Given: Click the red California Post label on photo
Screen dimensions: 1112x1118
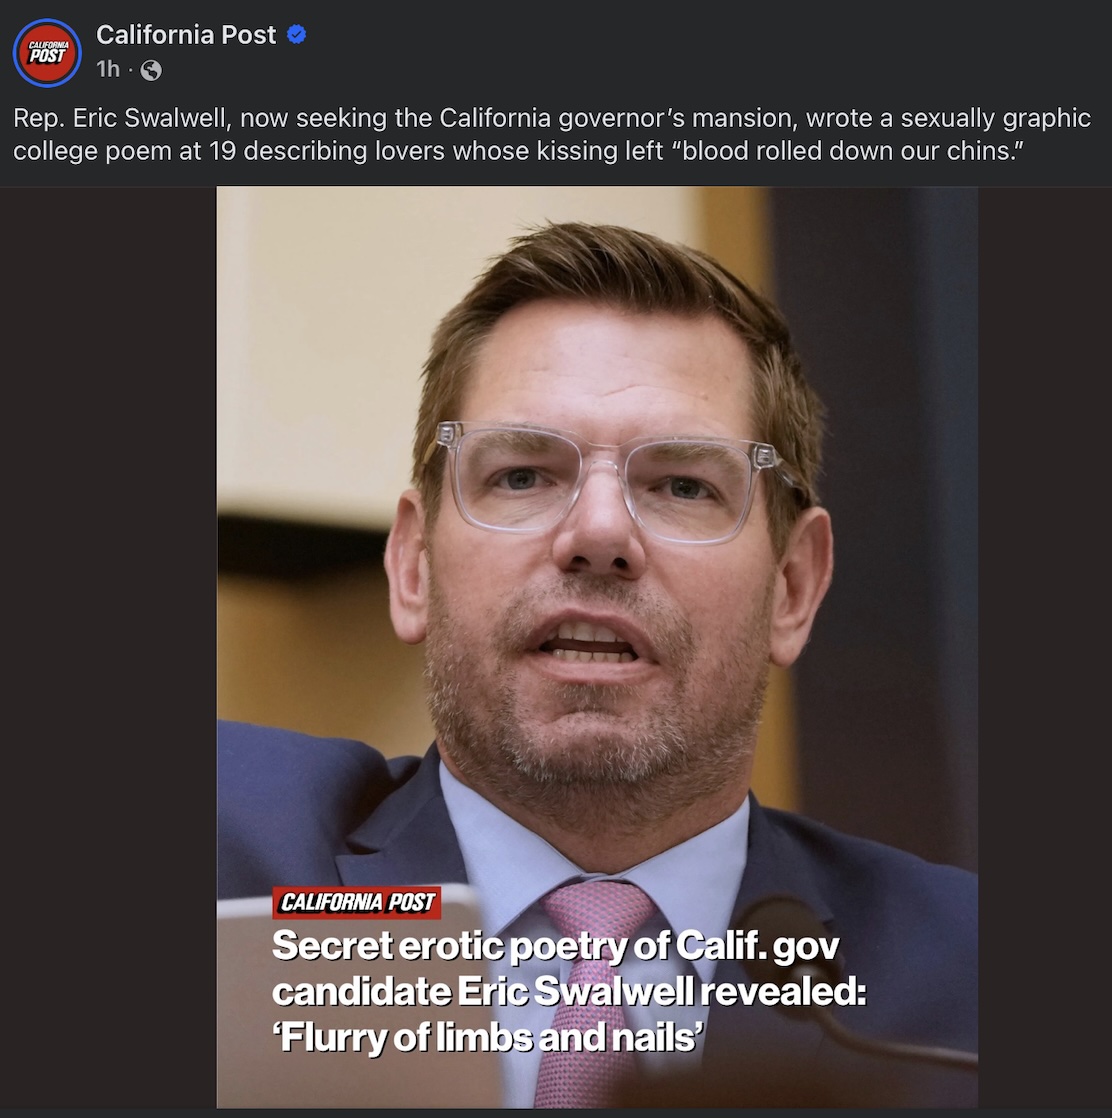Looking at the screenshot, I should click(356, 902).
